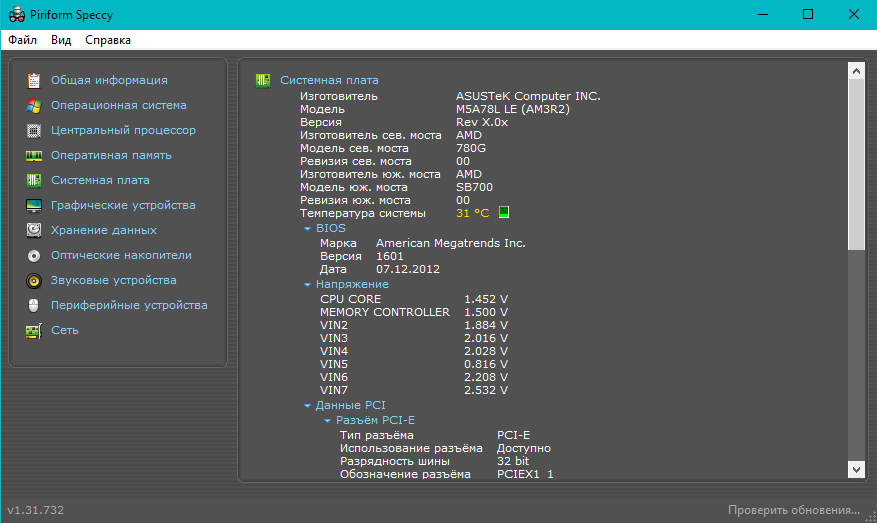Click the MEMORY CONTROLLER voltage row
This screenshot has height=523, width=877.
coord(414,312)
